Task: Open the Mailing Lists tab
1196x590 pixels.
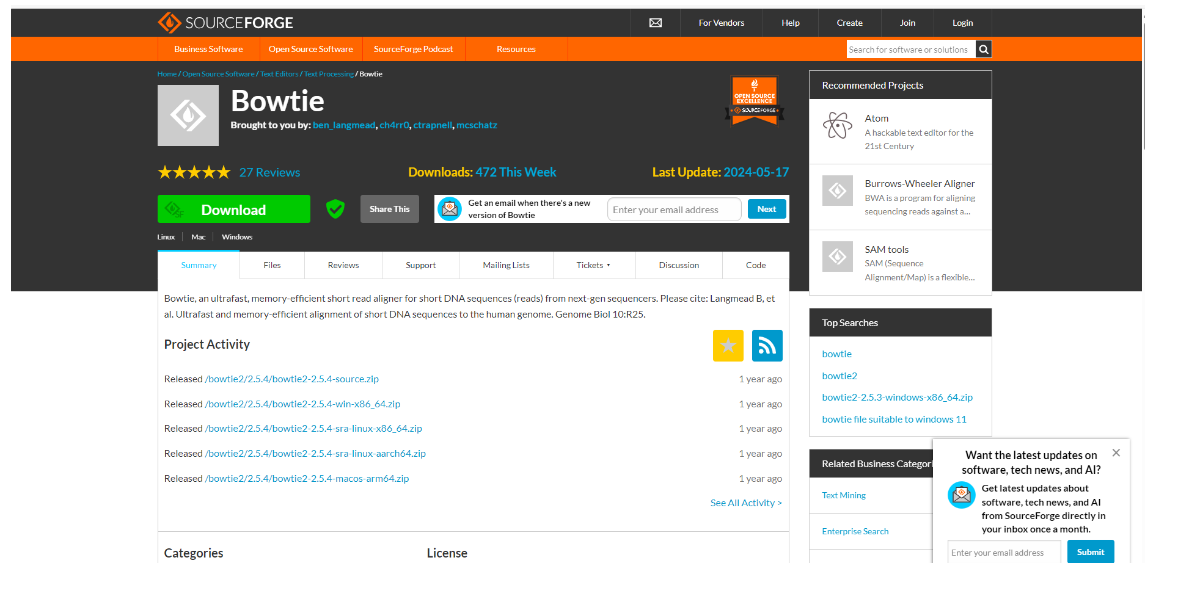Action: pos(506,265)
